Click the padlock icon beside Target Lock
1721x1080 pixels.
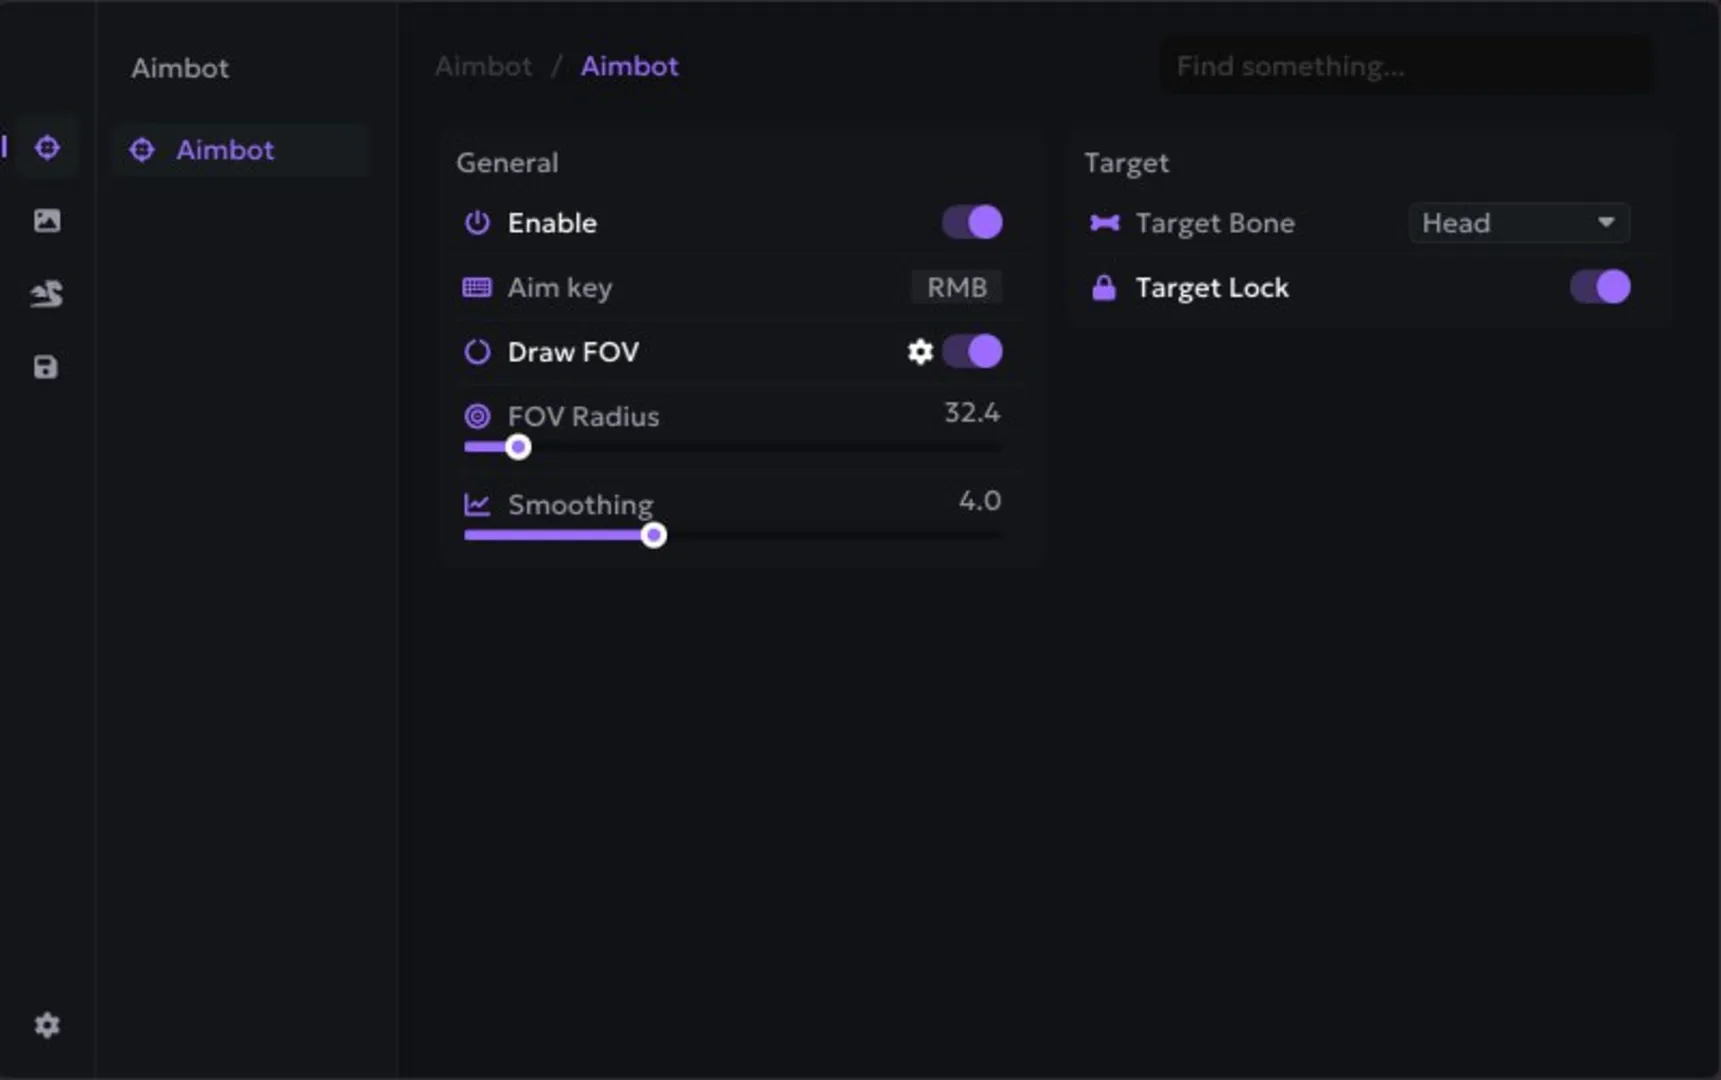click(x=1104, y=288)
